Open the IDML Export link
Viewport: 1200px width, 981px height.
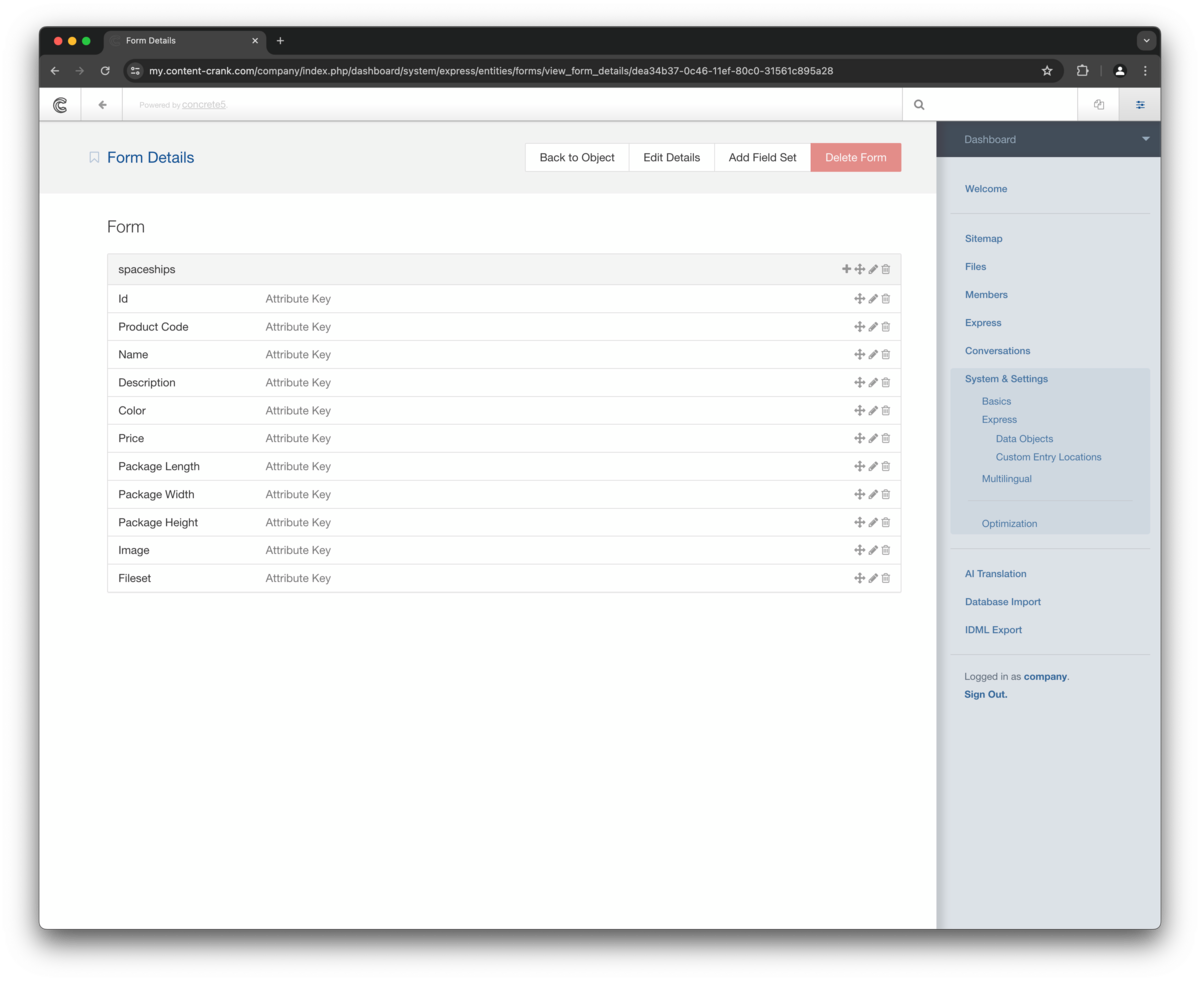click(993, 630)
